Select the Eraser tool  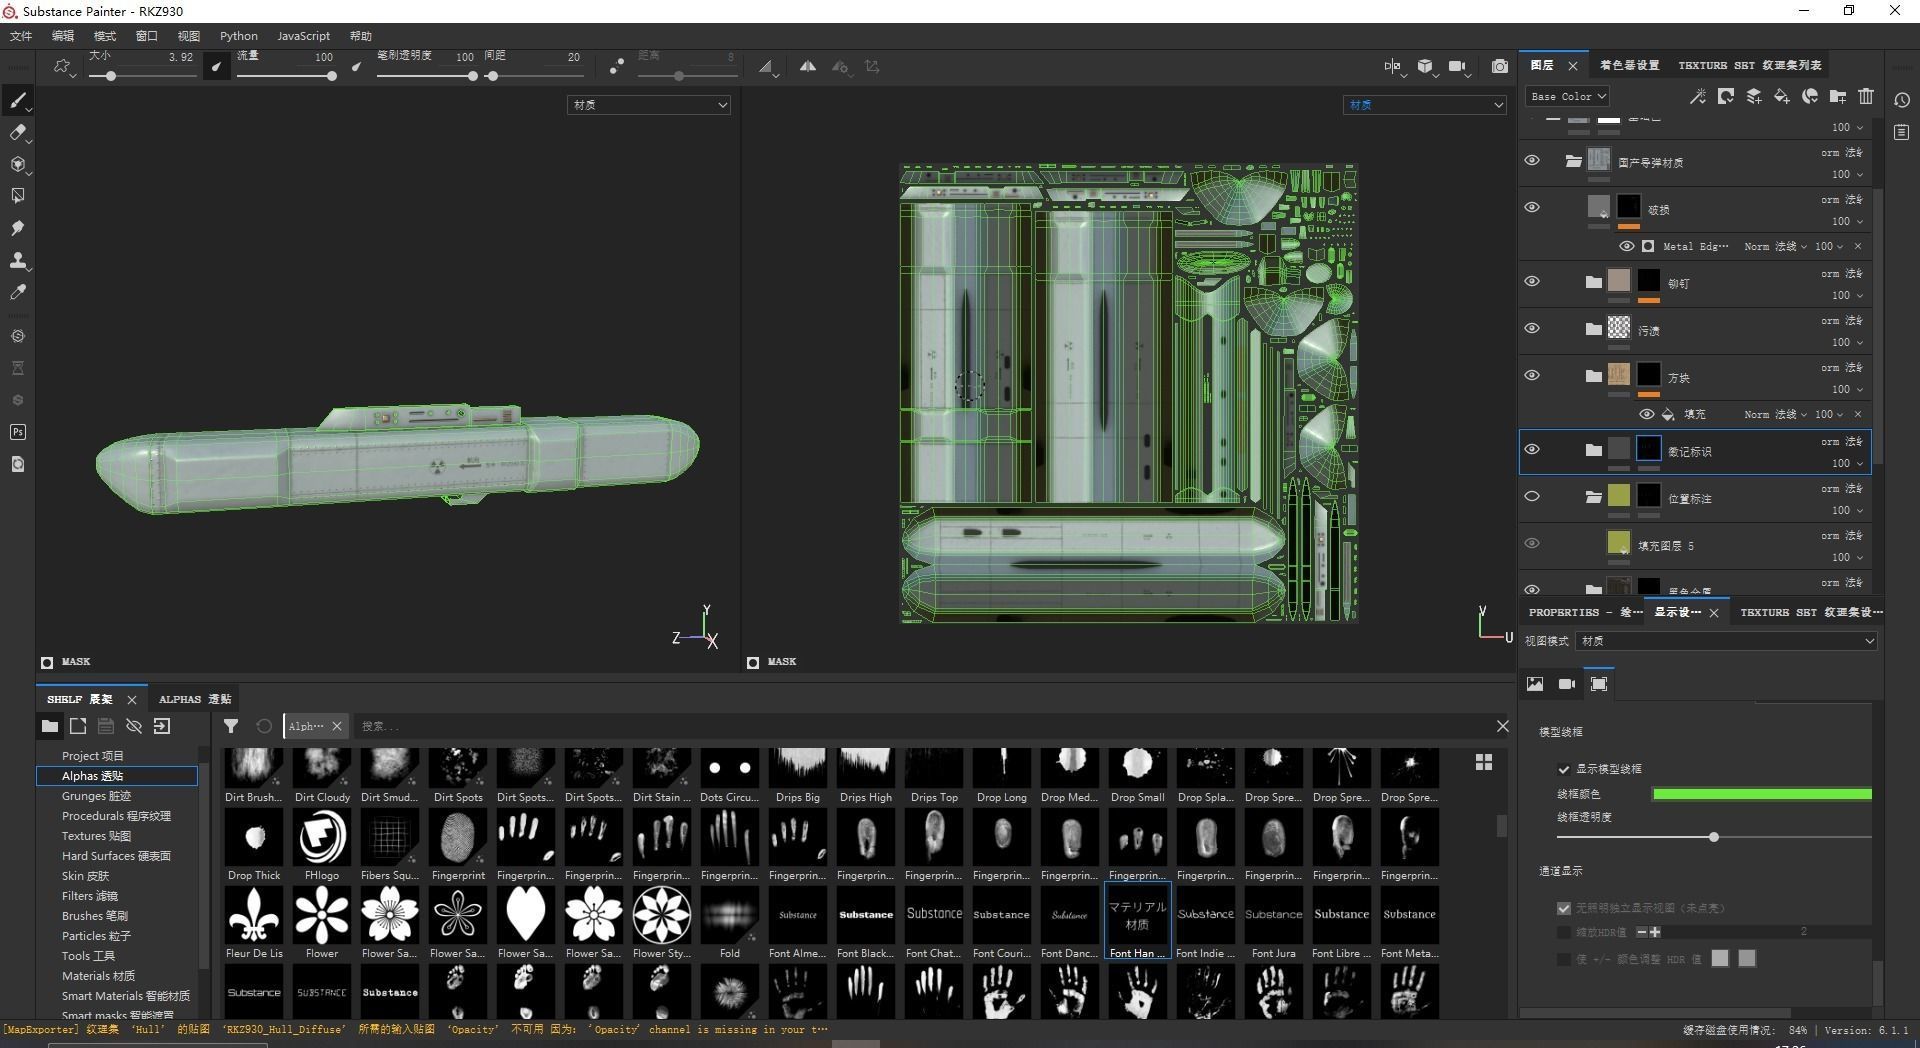pos(18,132)
